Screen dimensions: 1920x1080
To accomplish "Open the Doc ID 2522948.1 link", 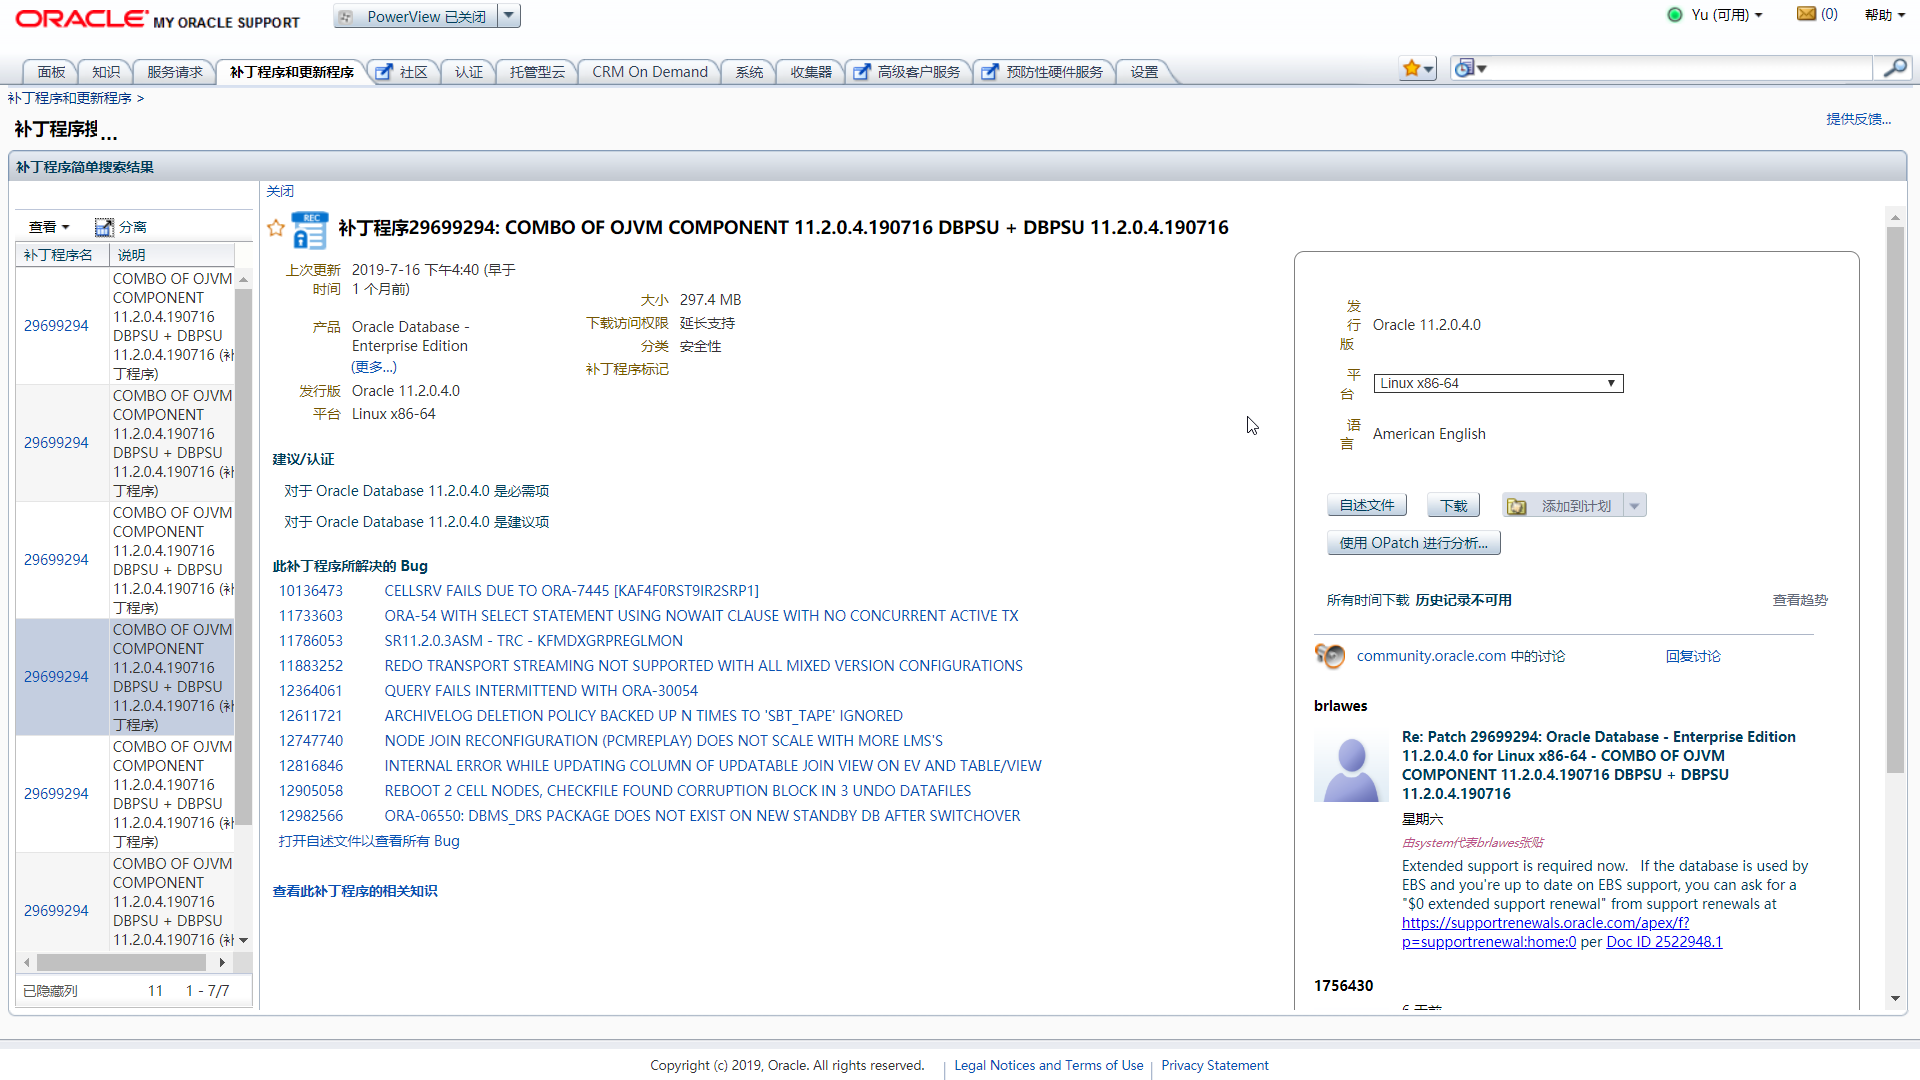I will point(1663,941).
